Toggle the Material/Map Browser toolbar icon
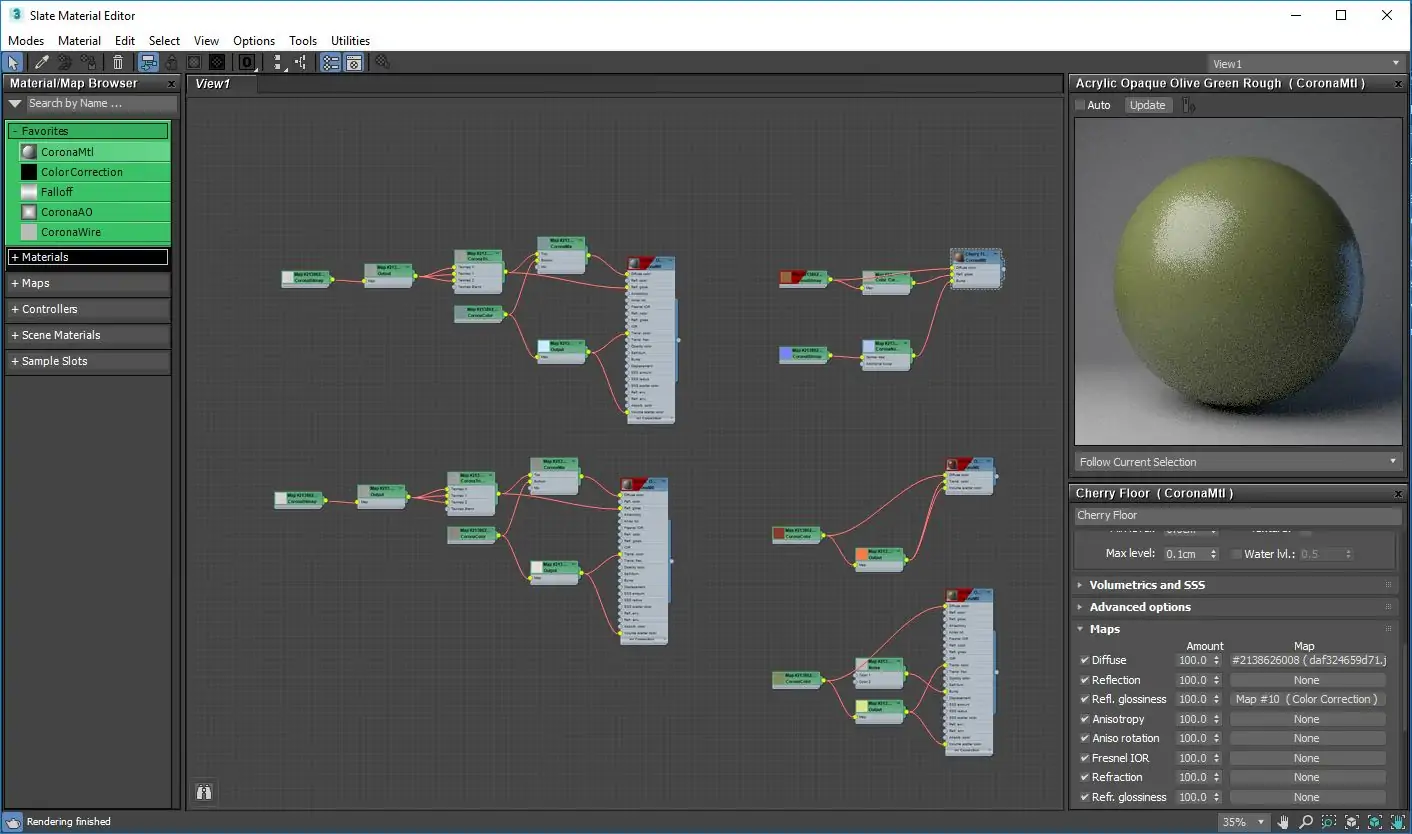The image size is (1412, 834). point(331,63)
